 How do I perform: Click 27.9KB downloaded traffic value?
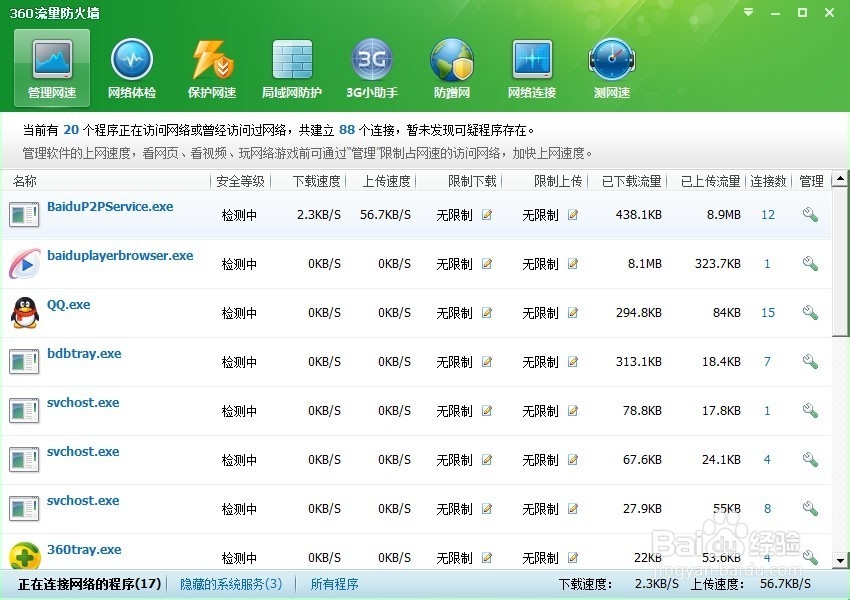tap(642, 509)
